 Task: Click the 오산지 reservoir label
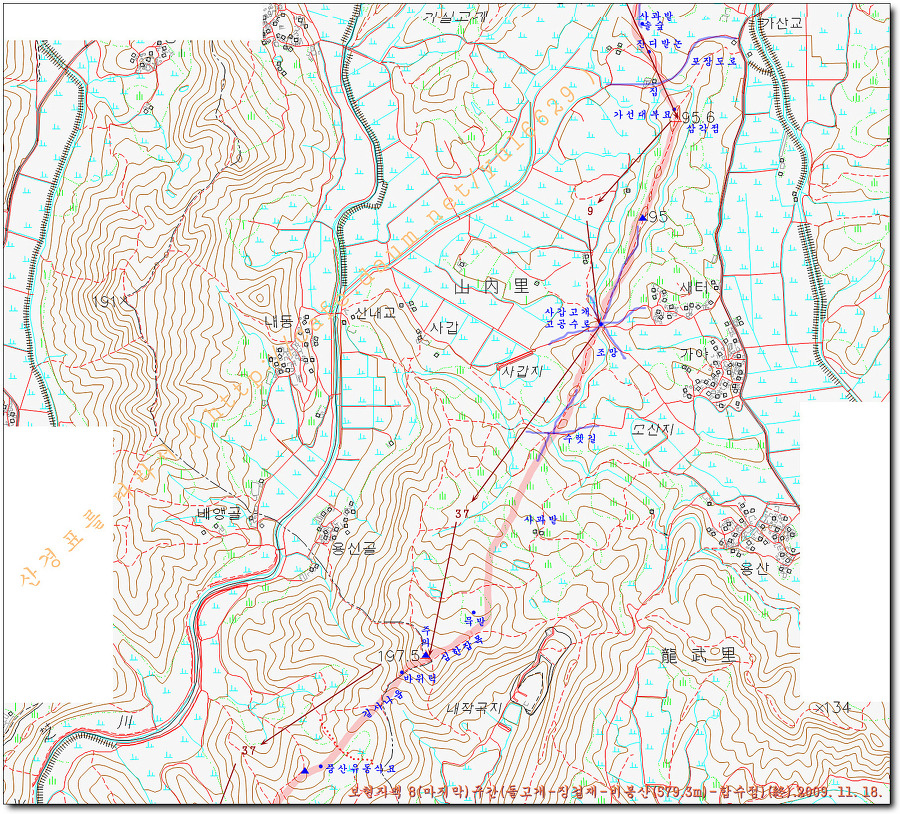click(x=651, y=429)
